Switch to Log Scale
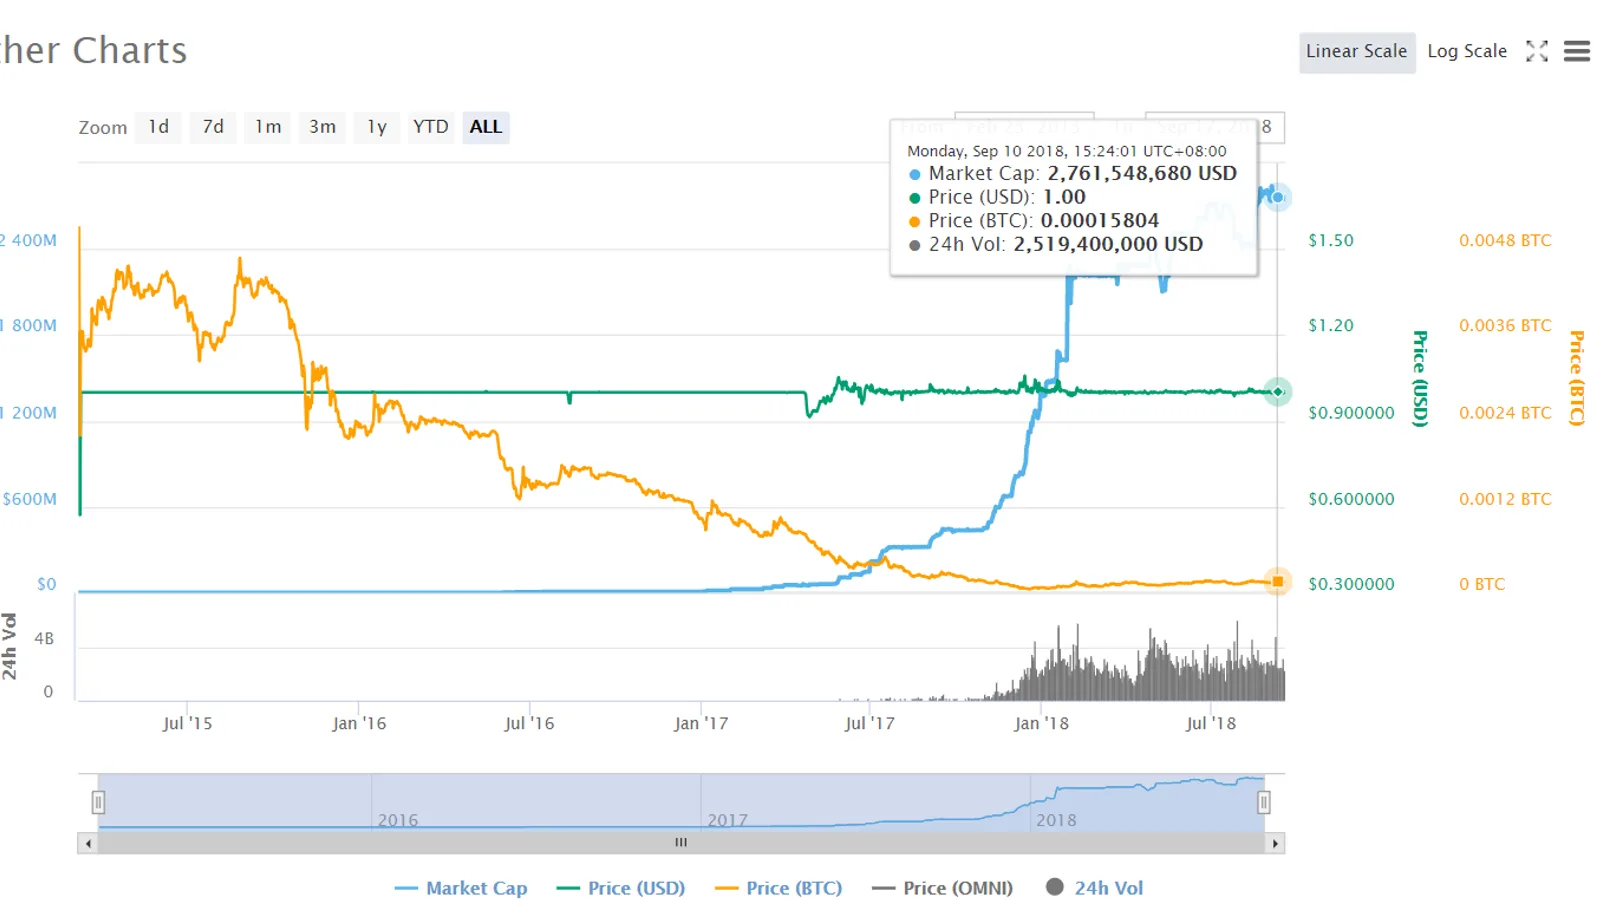The height and width of the screenshot is (900, 1600). (1467, 52)
